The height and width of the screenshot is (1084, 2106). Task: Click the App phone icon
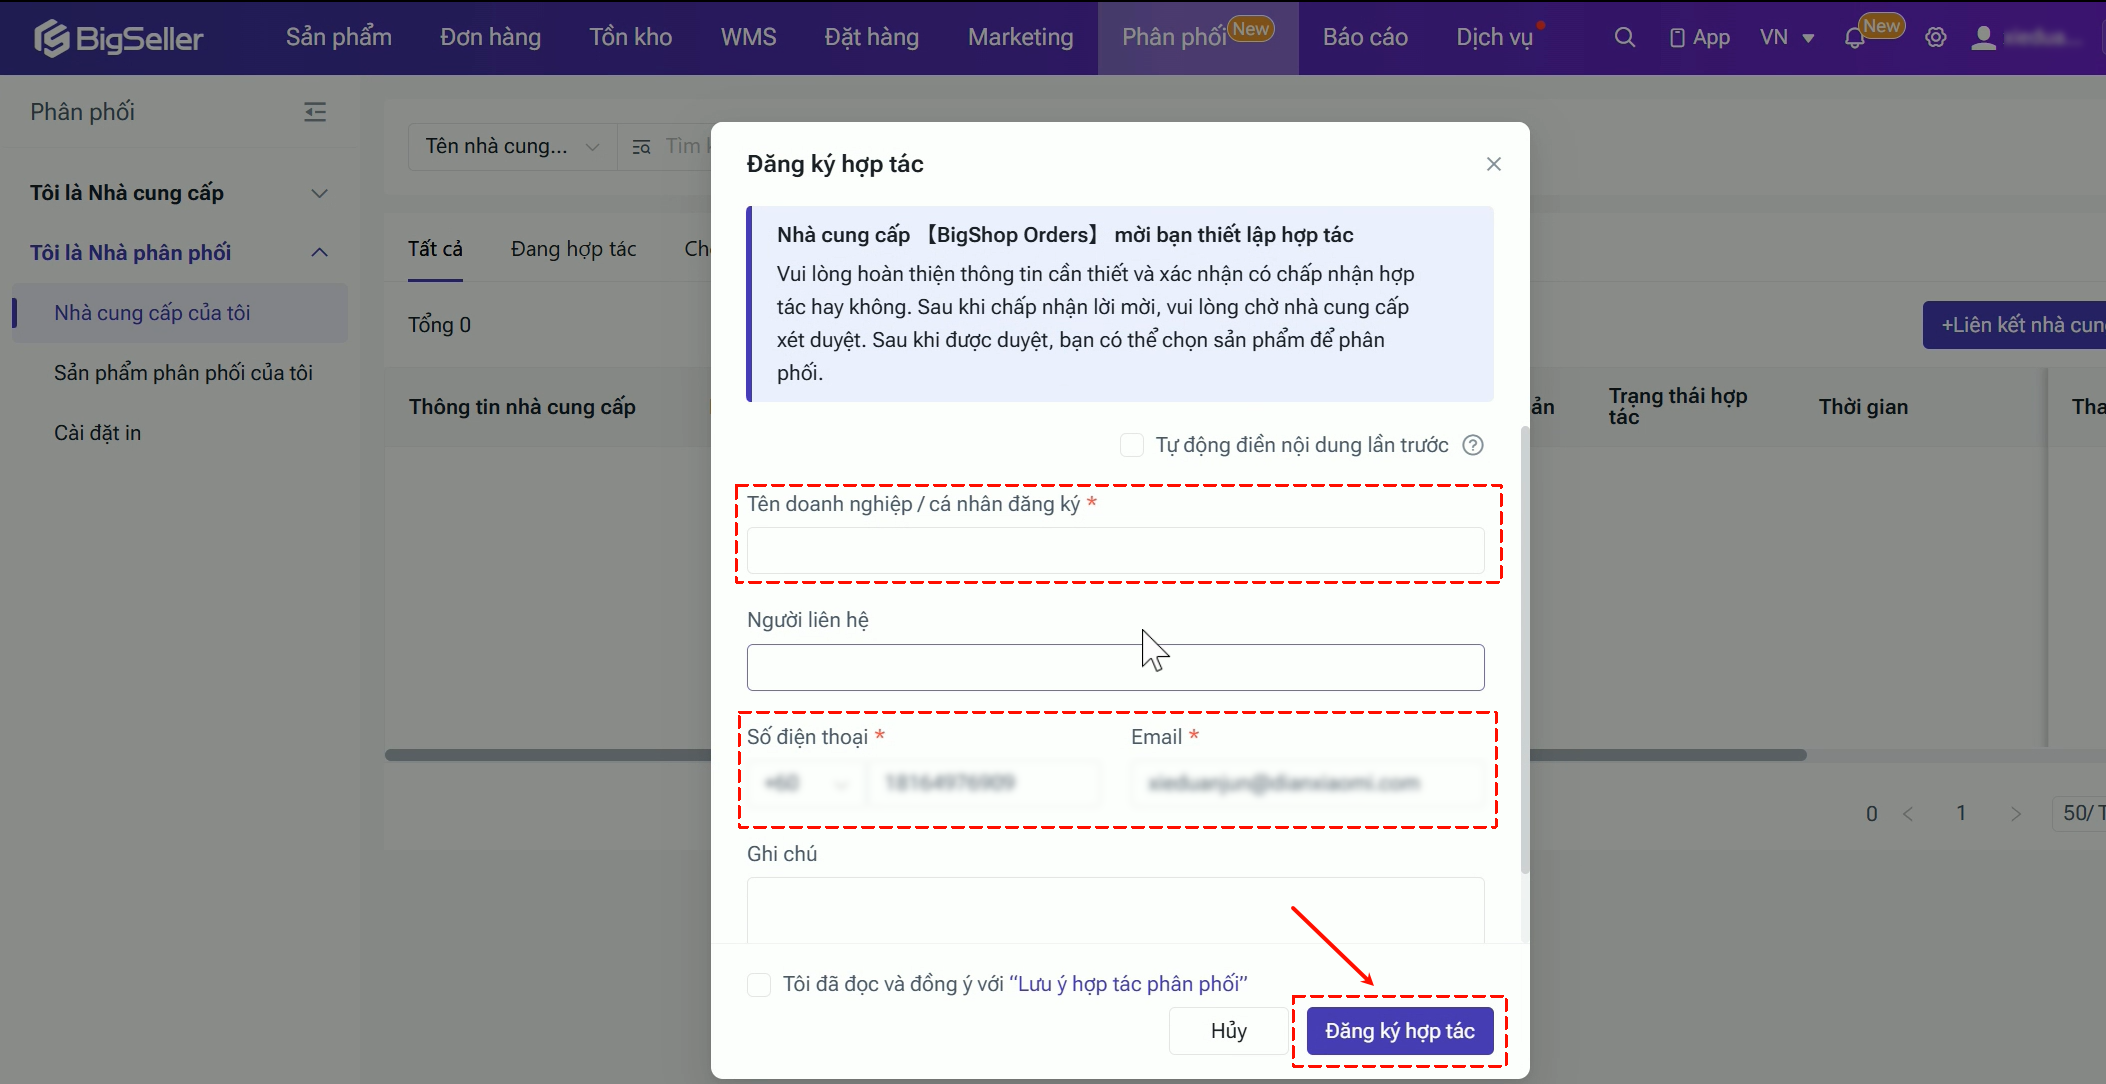point(1677,38)
